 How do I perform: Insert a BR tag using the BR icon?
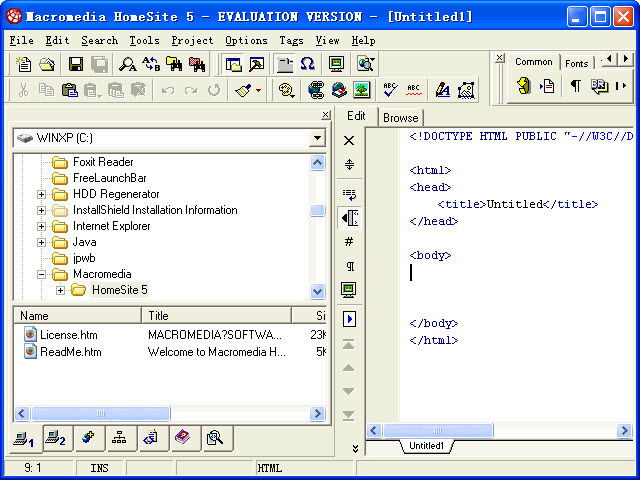click(599, 86)
